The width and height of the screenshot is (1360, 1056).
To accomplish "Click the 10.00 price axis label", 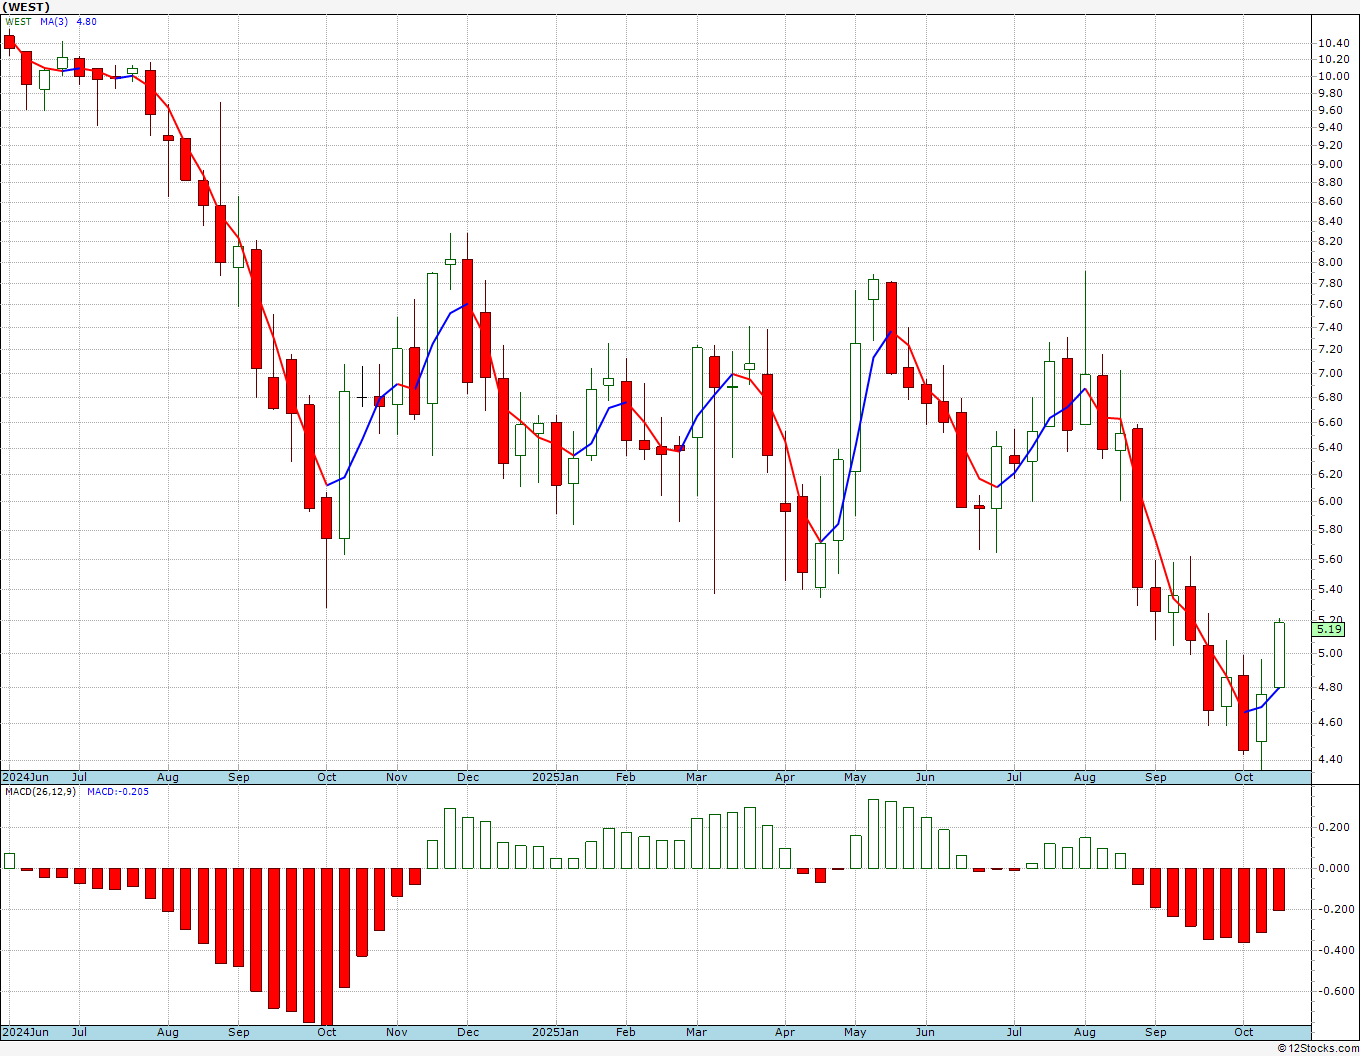I will [x=1332, y=76].
